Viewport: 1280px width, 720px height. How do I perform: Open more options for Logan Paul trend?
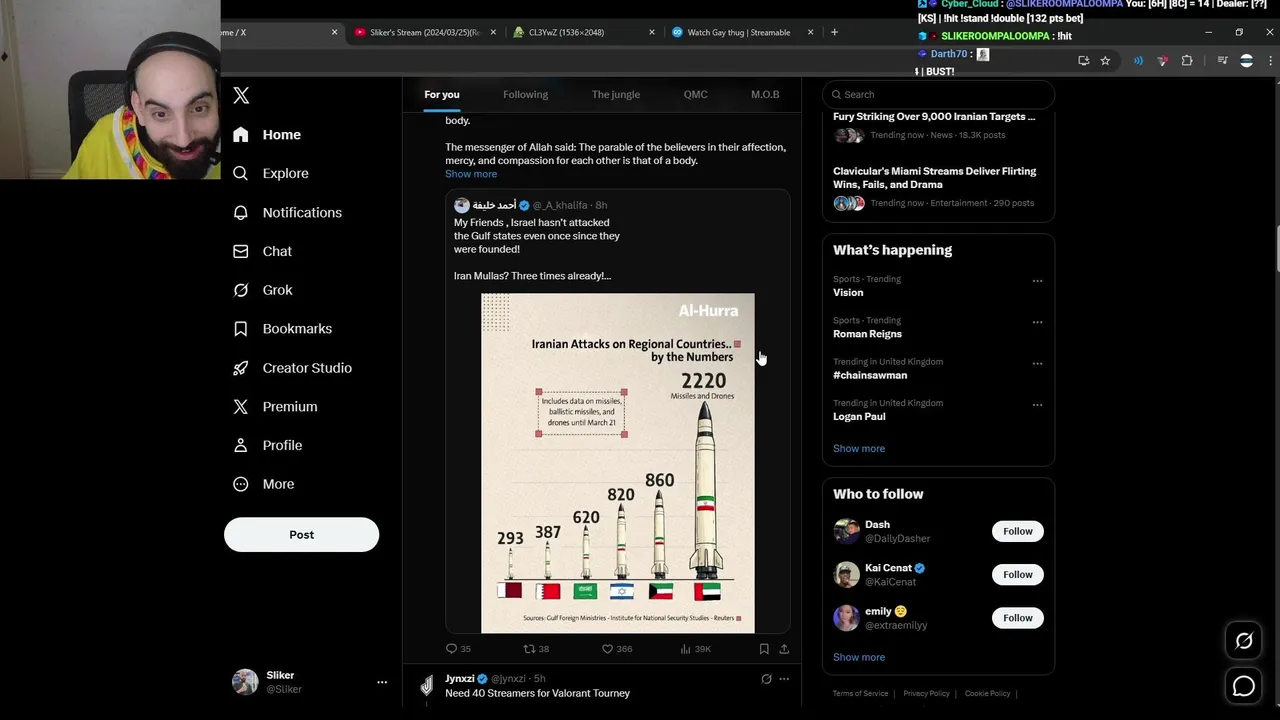(1037, 405)
